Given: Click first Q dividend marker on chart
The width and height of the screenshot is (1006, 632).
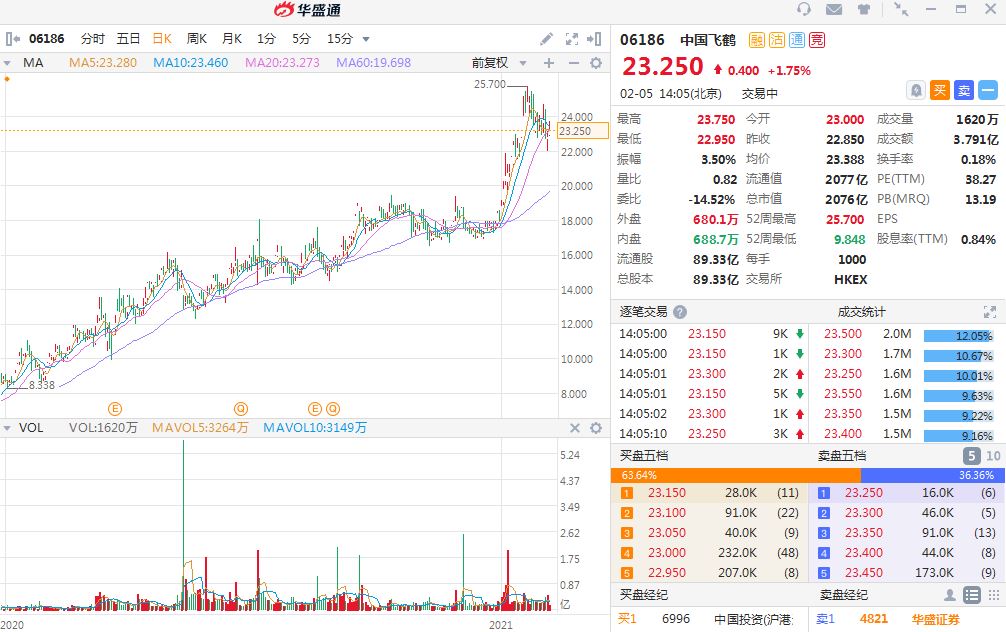Looking at the screenshot, I should pyautogui.click(x=241, y=409).
